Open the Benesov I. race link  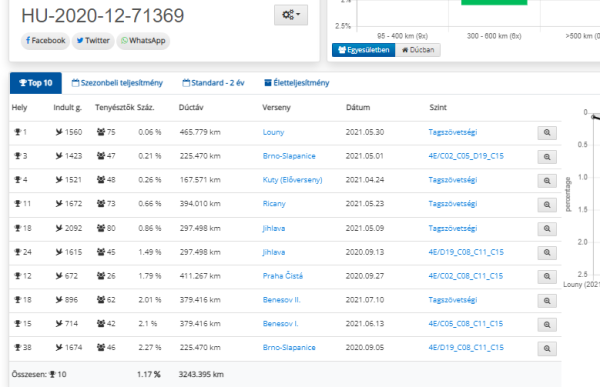280,324
